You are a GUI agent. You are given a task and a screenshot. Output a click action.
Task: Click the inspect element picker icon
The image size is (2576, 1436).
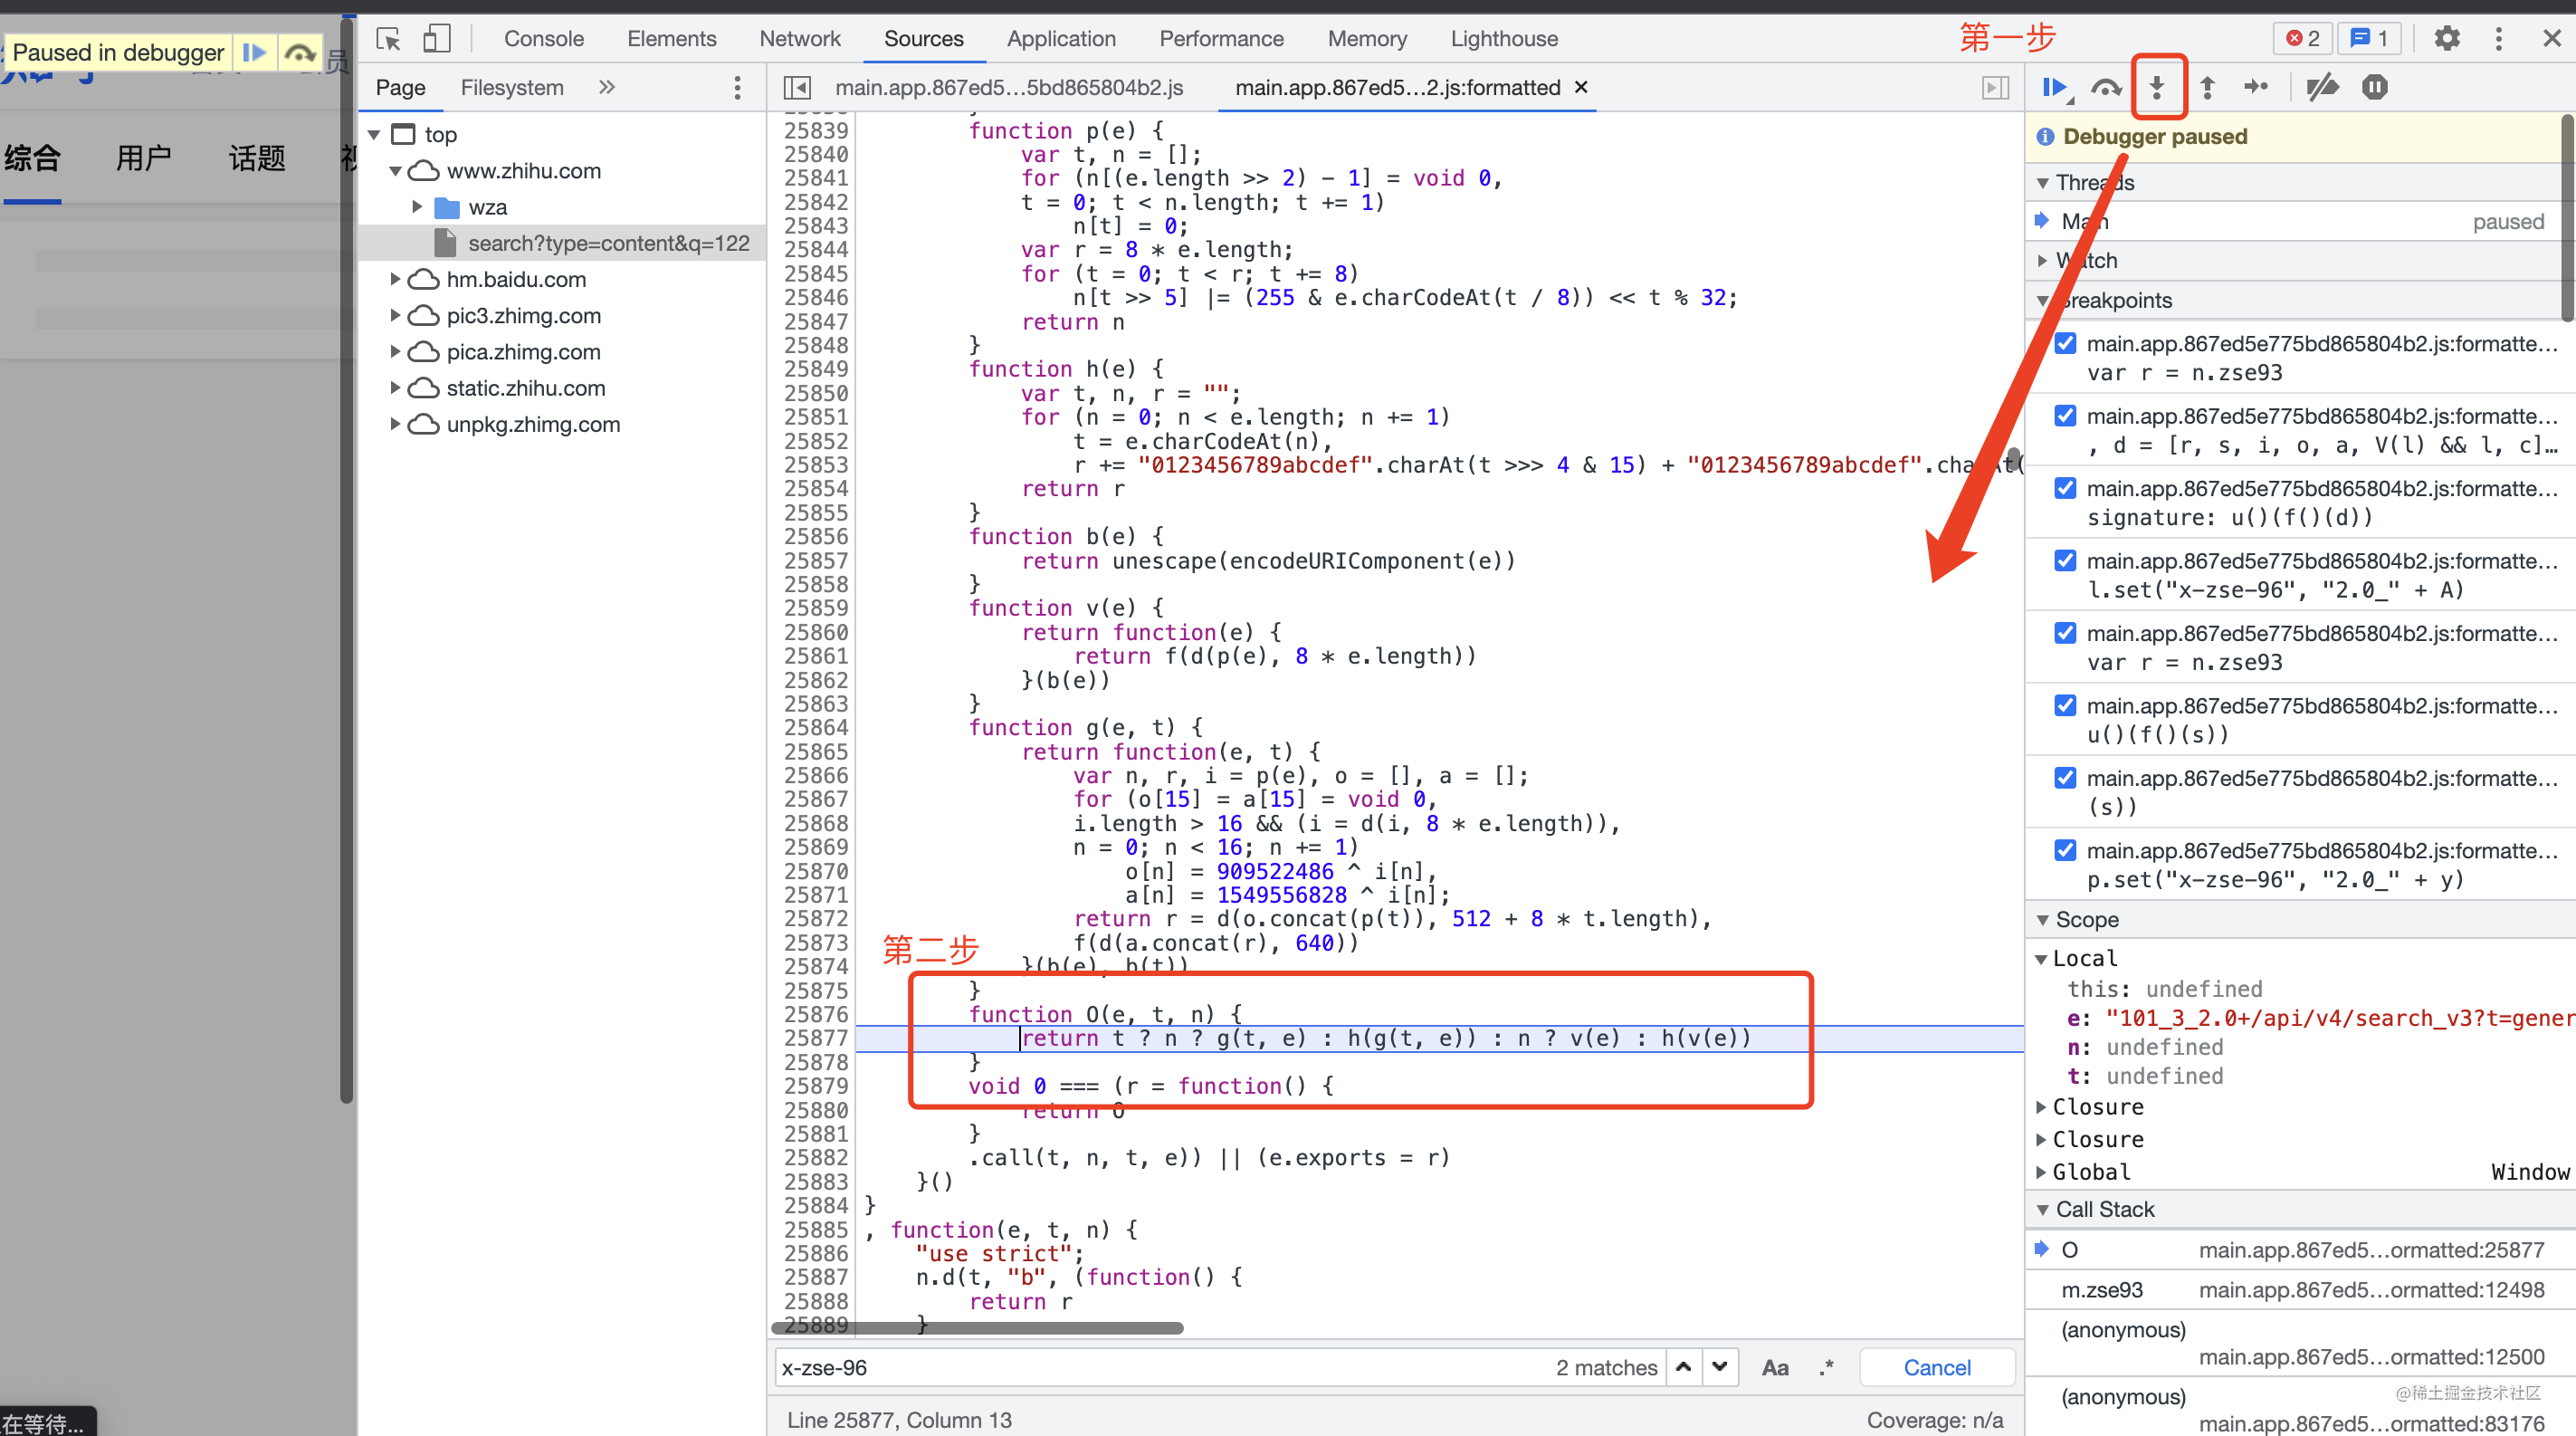pos(388,39)
